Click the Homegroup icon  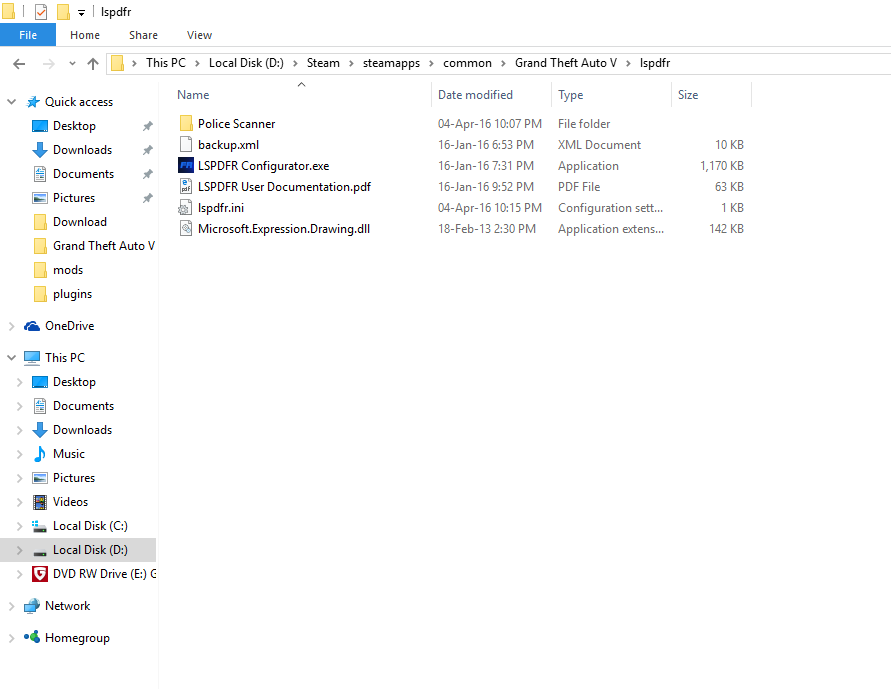[x=32, y=637]
